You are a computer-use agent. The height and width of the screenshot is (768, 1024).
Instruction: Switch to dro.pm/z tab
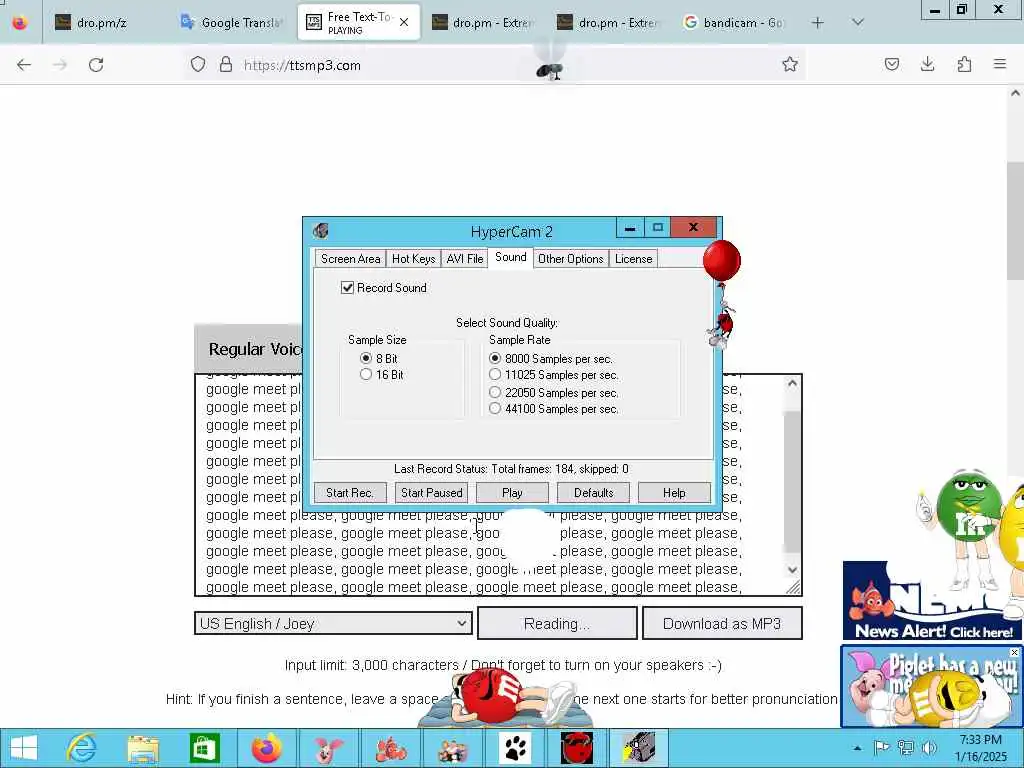coord(104,23)
